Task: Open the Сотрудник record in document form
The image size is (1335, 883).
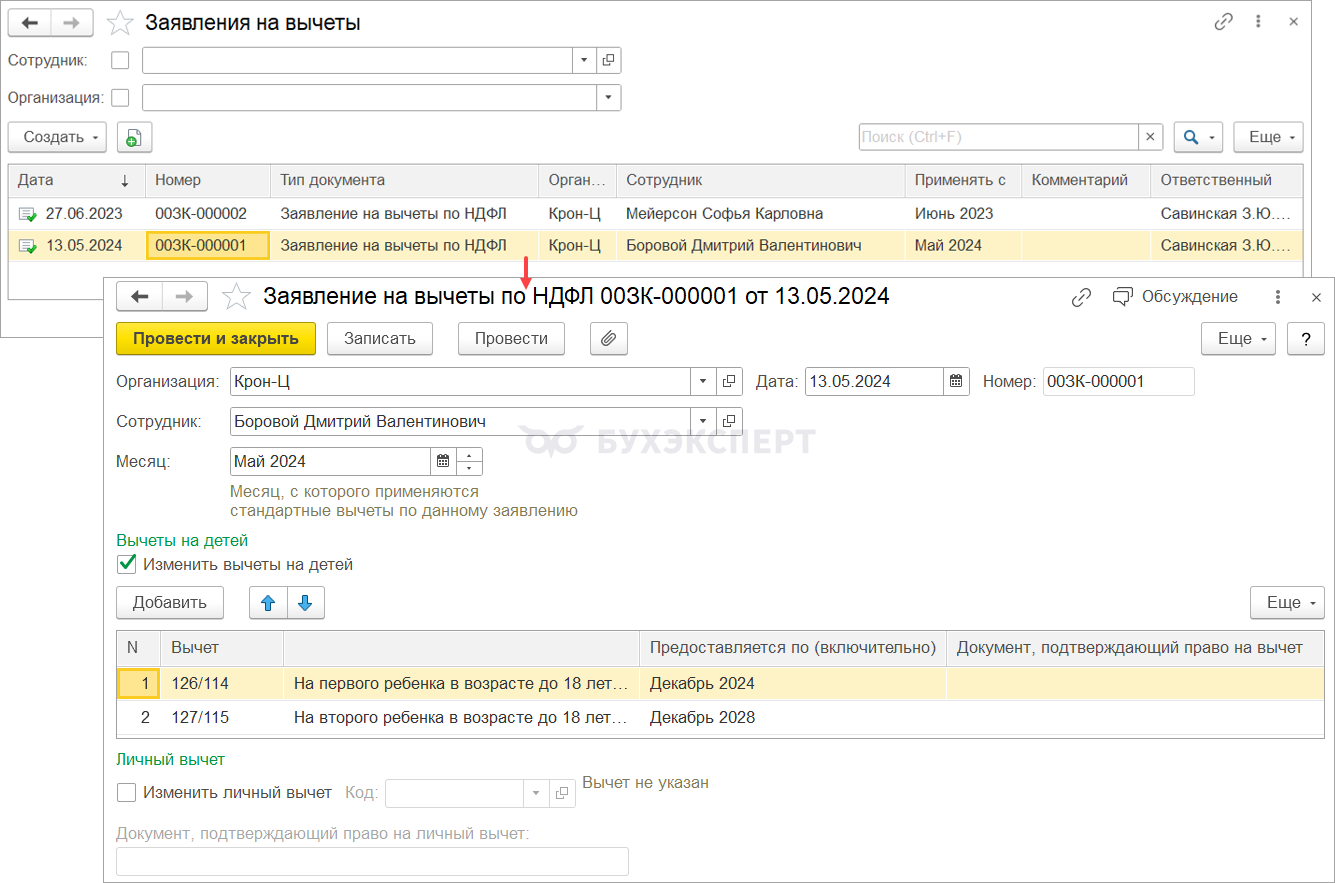Action: pyautogui.click(x=730, y=421)
